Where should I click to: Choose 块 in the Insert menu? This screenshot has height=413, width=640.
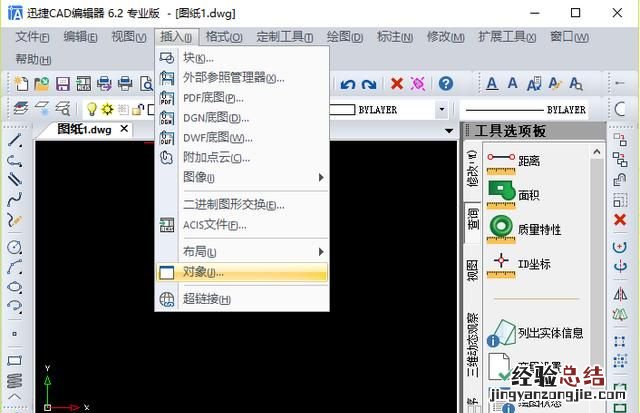point(242,58)
